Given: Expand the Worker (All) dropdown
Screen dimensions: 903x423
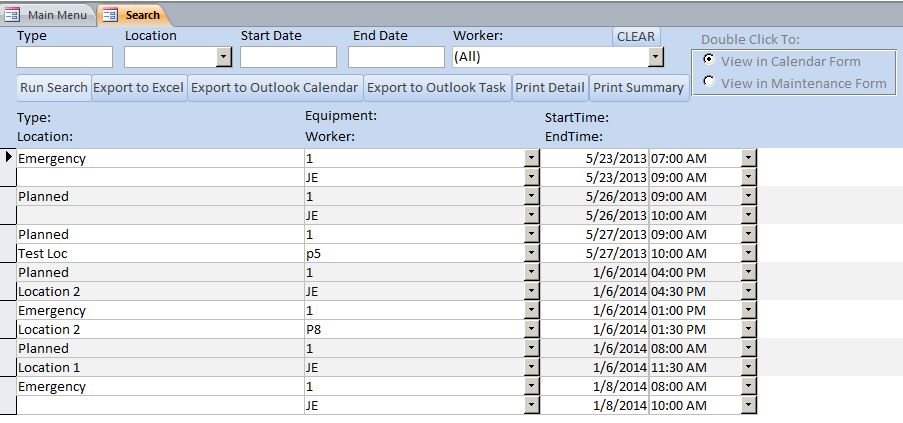Looking at the screenshot, I should (655, 57).
